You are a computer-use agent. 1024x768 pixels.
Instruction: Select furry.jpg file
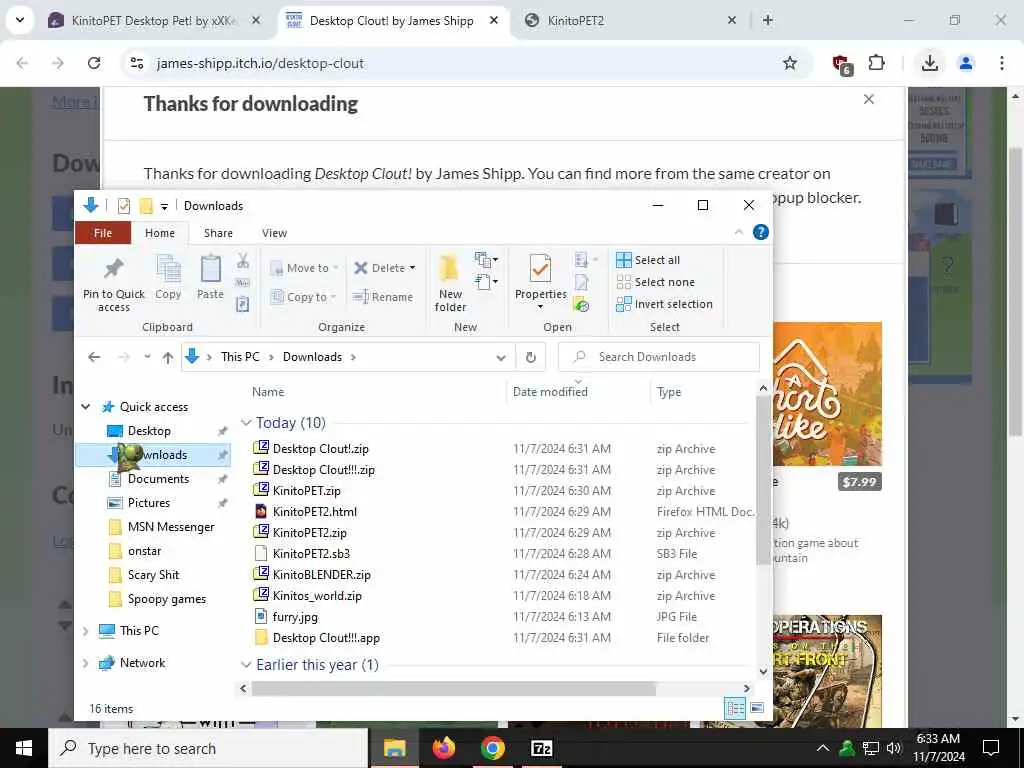pyautogui.click(x=295, y=616)
